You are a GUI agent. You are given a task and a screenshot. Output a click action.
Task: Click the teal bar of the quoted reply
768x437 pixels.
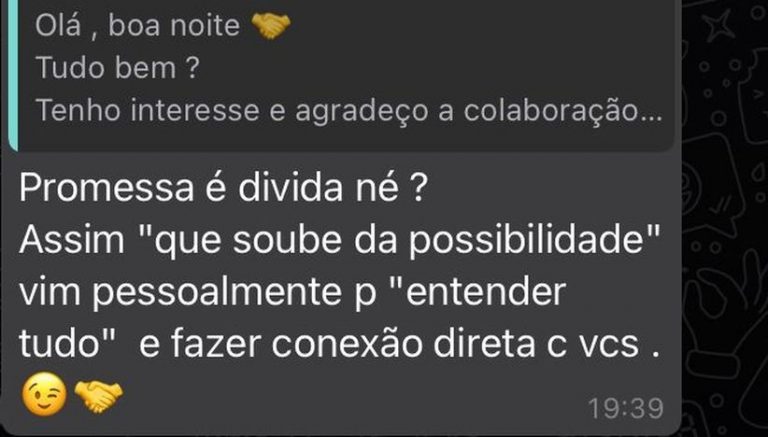(x=13, y=73)
